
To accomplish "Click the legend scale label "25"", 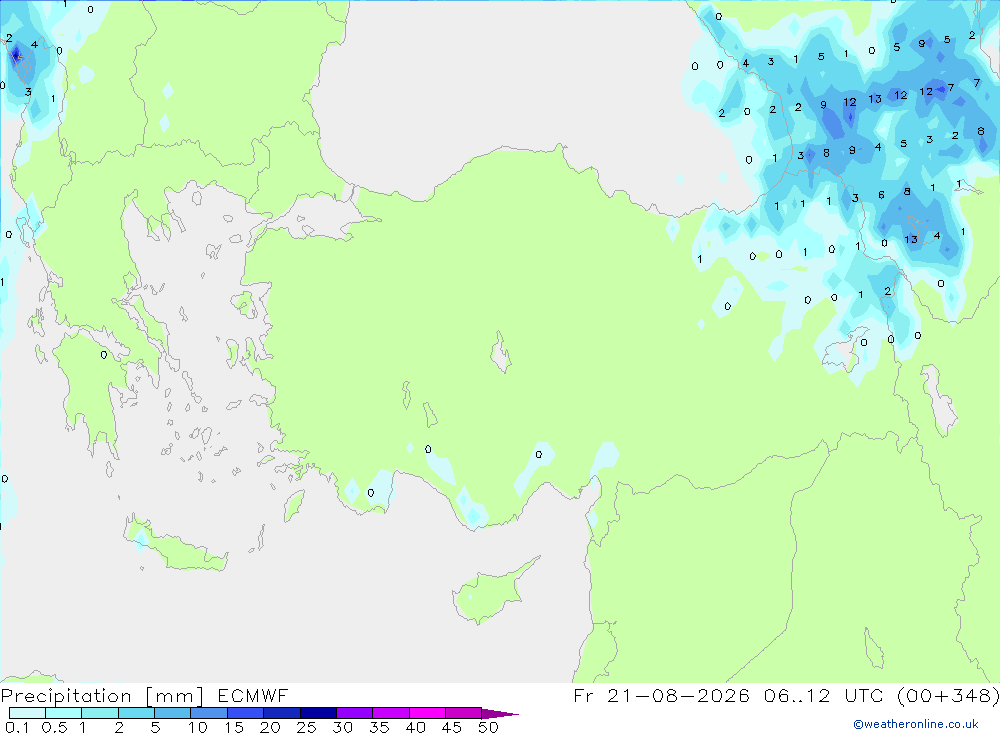I will (x=306, y=727).
